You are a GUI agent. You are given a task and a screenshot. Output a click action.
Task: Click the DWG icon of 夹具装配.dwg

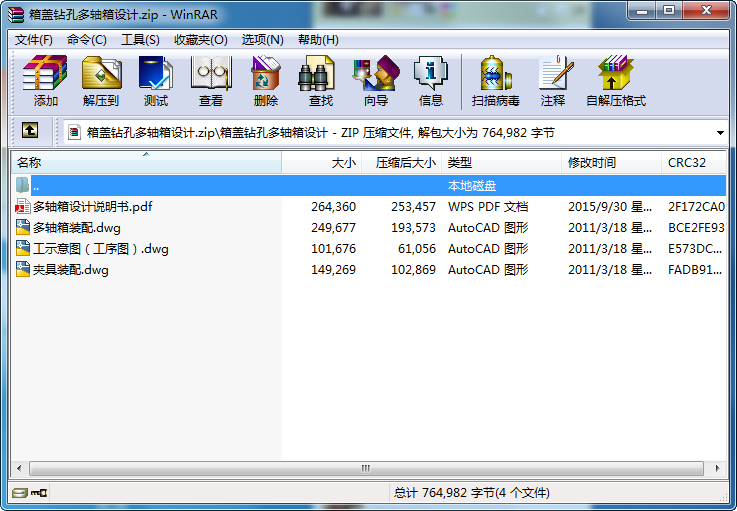coord(23,270)
